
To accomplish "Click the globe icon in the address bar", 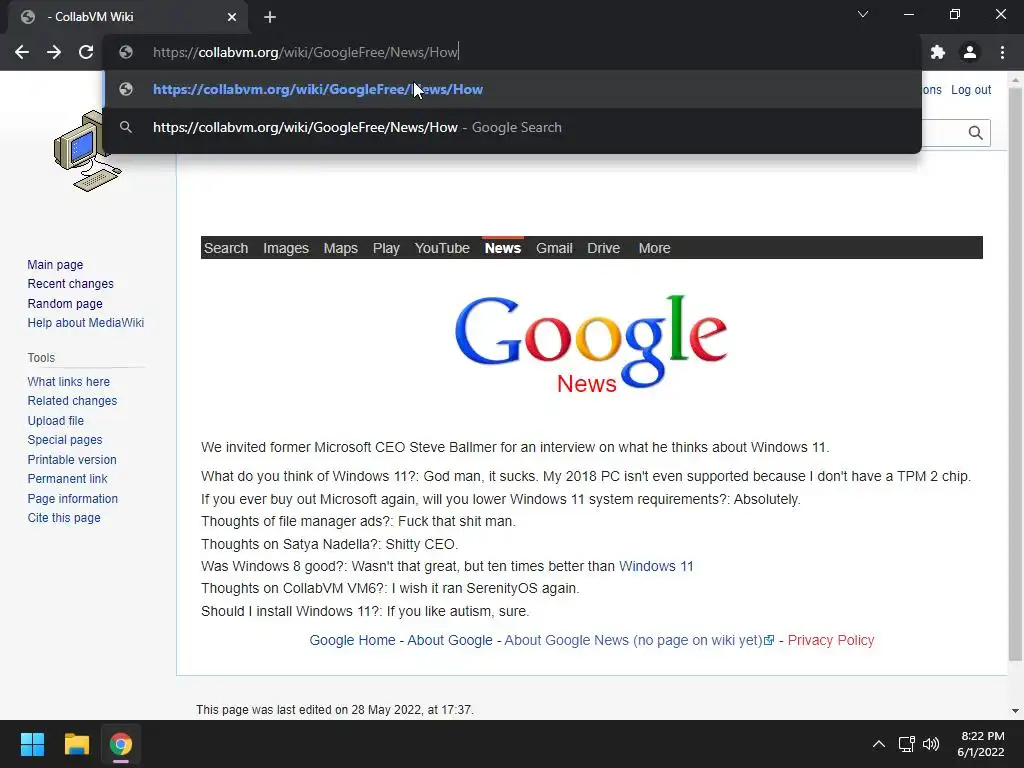I will [126, 52].
